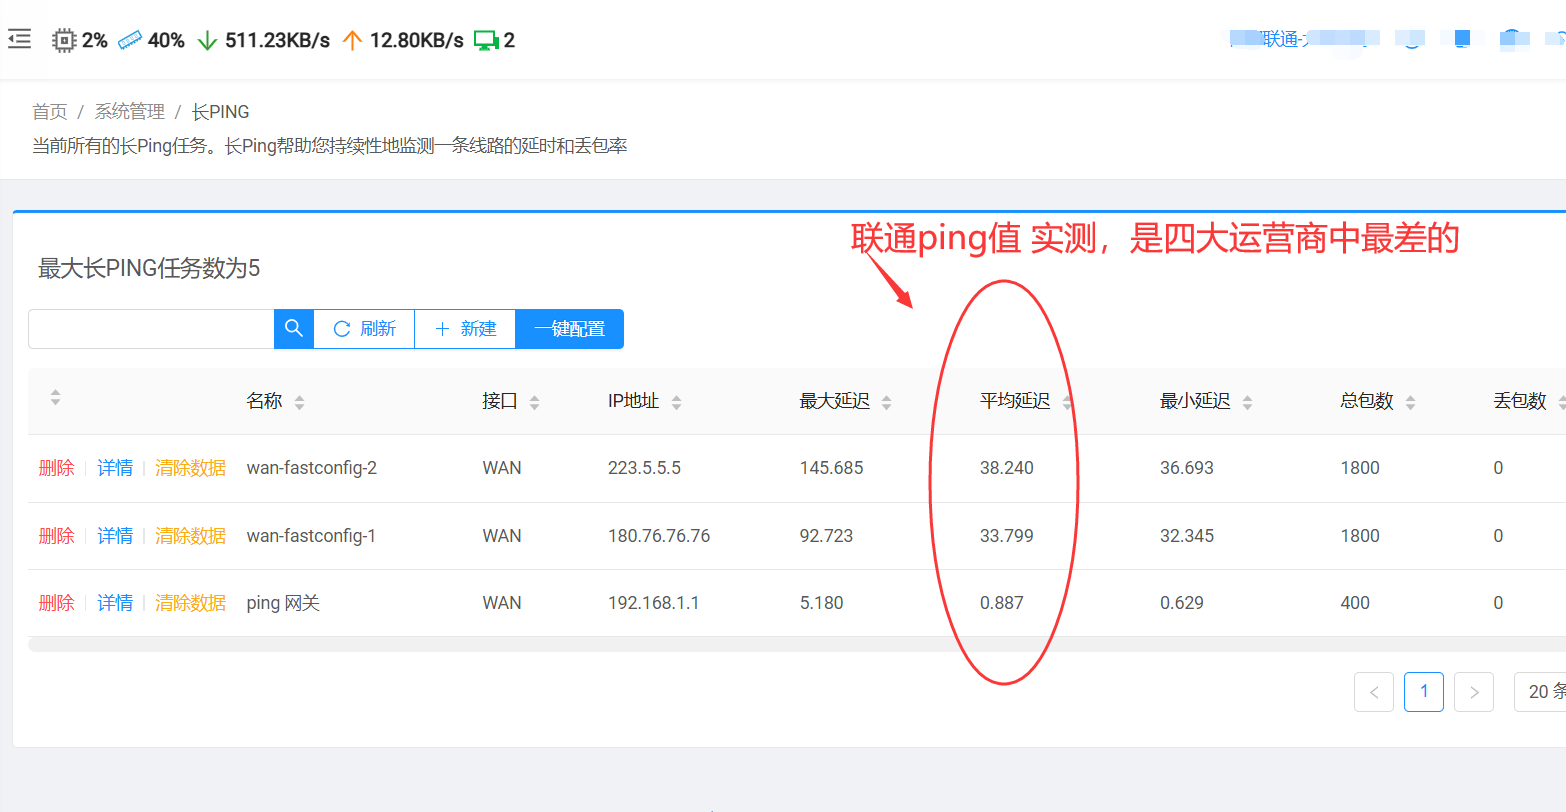Click the 0.629 minimum delay value
This screenshot has height=812, width=1566.
[1182, 603]
